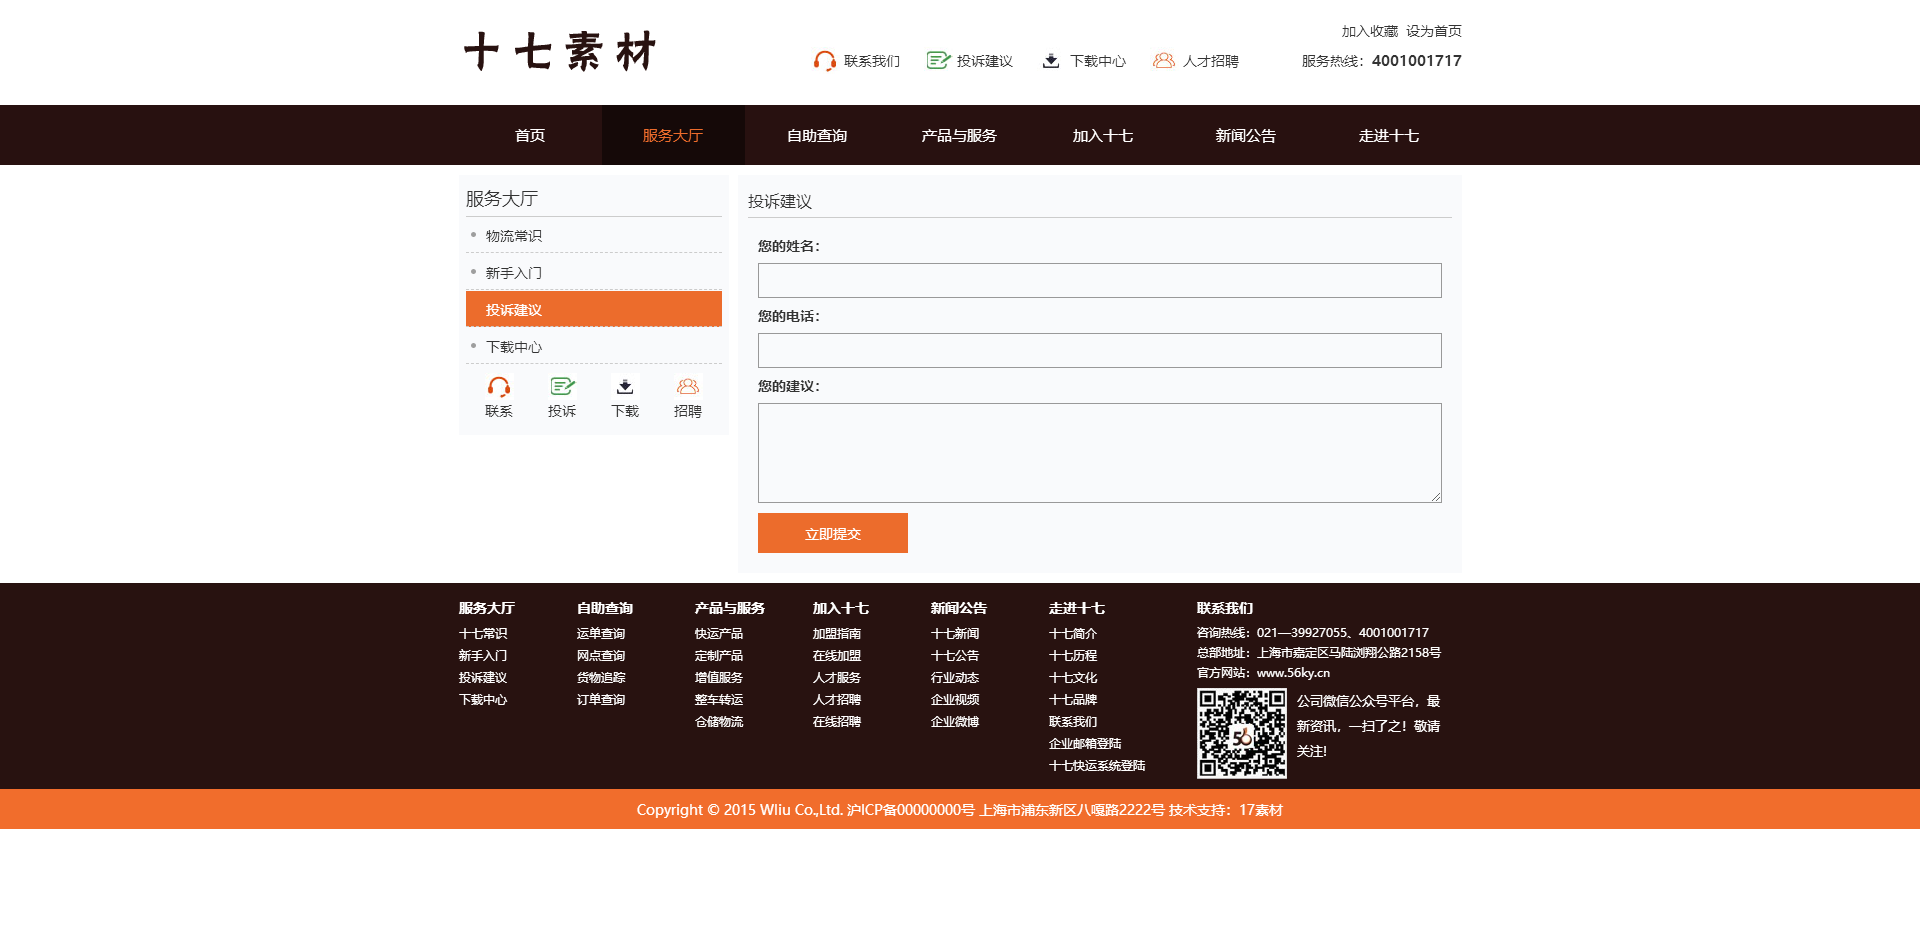Click the sidebar headset icon above 联系
1920x942 pixels.
click(498, 387)
